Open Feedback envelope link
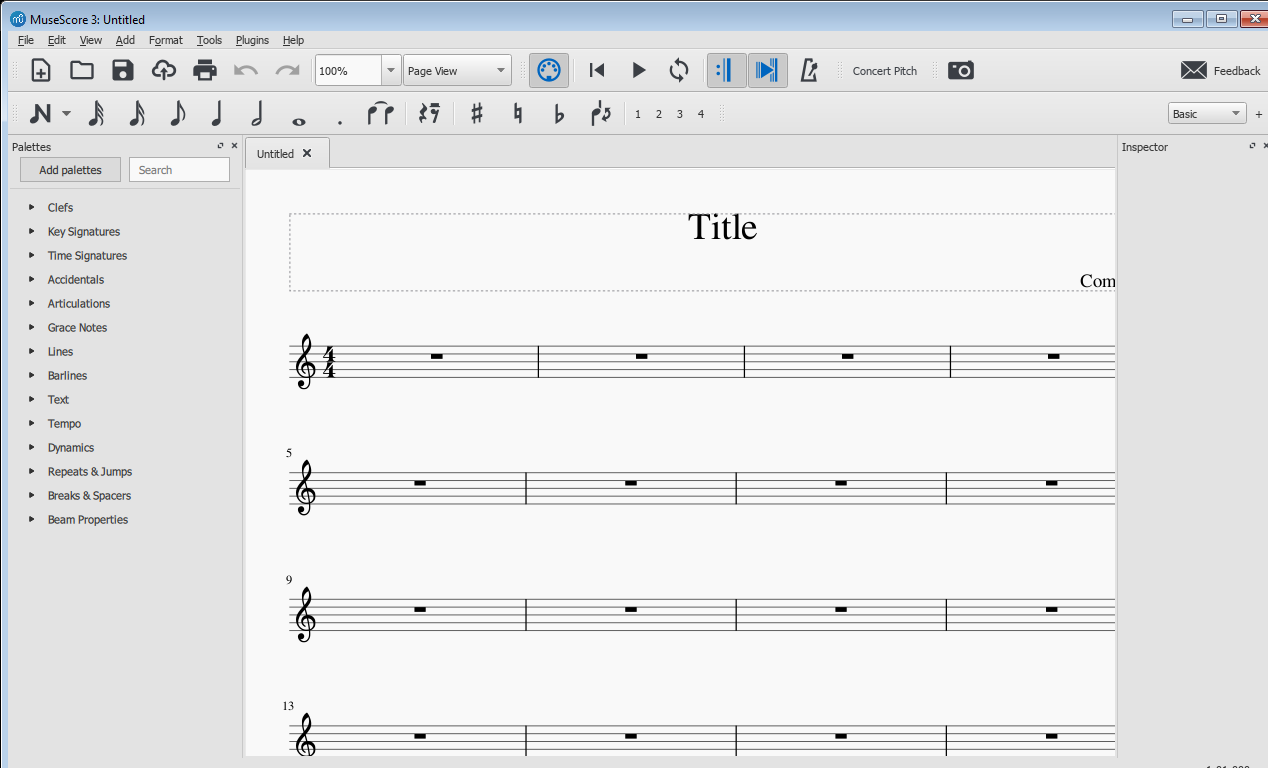1268x781 pixels. (x=1220, y=70)
